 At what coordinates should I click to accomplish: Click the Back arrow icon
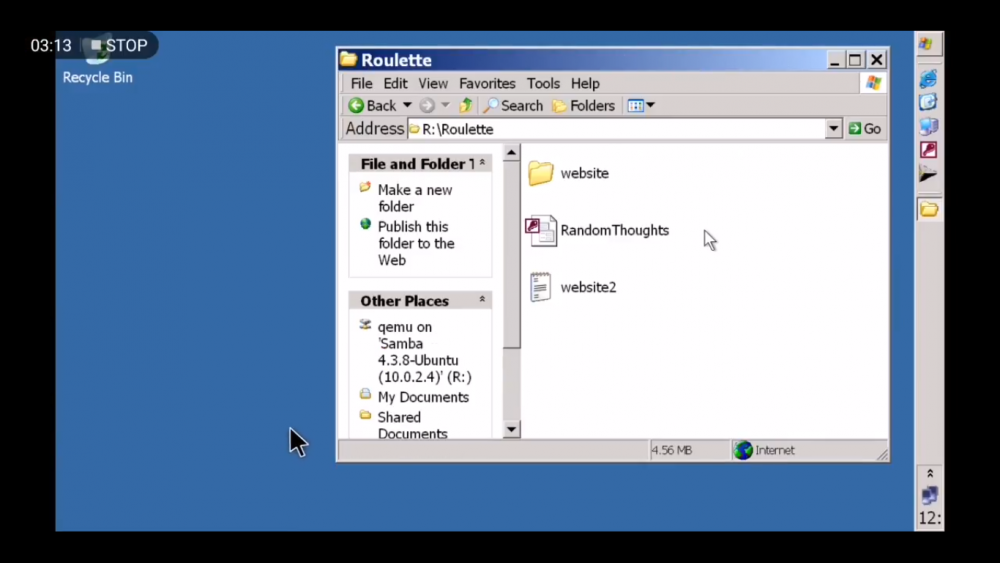click(x=356, y=105)
